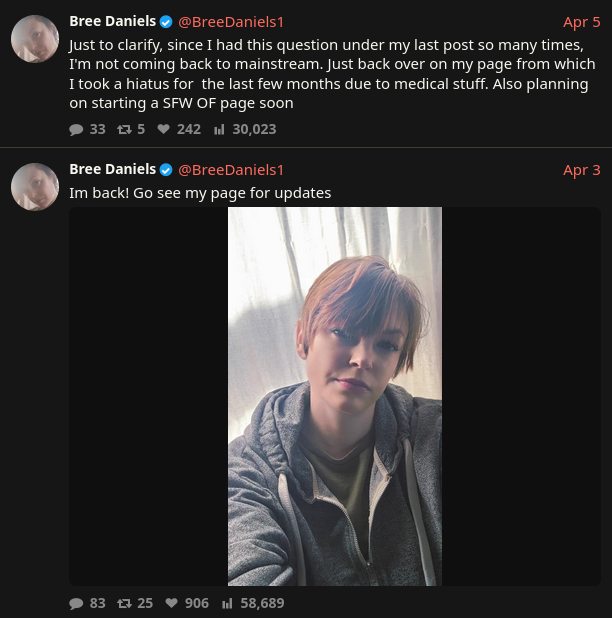Open the Apr 3 date link

click(x=581, y=169)
